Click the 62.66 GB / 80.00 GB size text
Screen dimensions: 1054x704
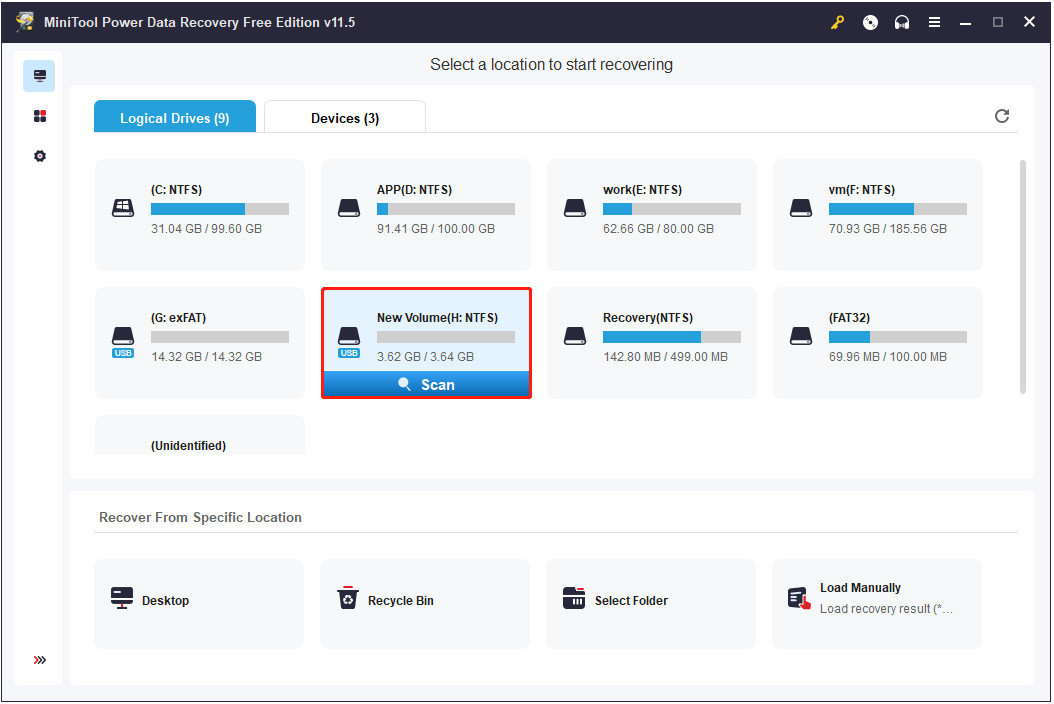[x=658, y=229]
